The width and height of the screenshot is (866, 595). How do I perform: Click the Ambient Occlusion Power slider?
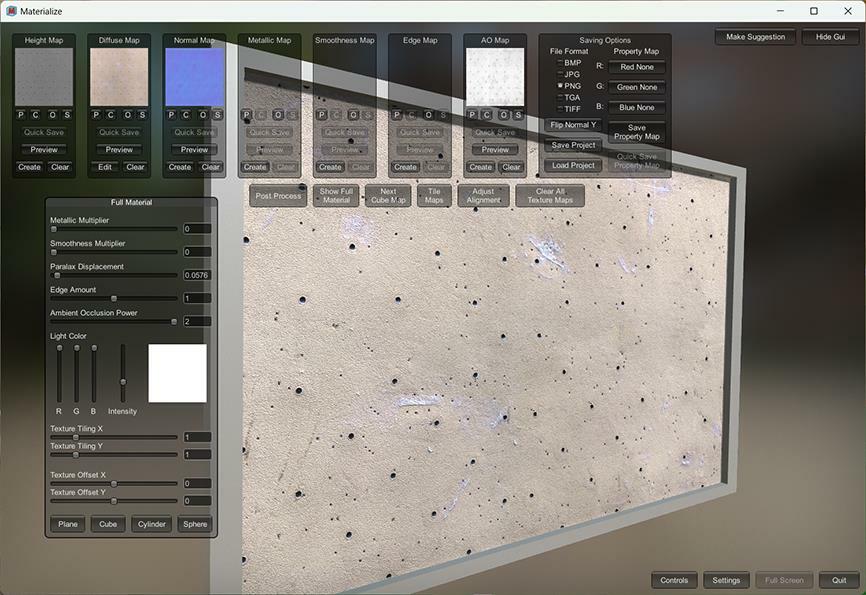coord(114,322)
